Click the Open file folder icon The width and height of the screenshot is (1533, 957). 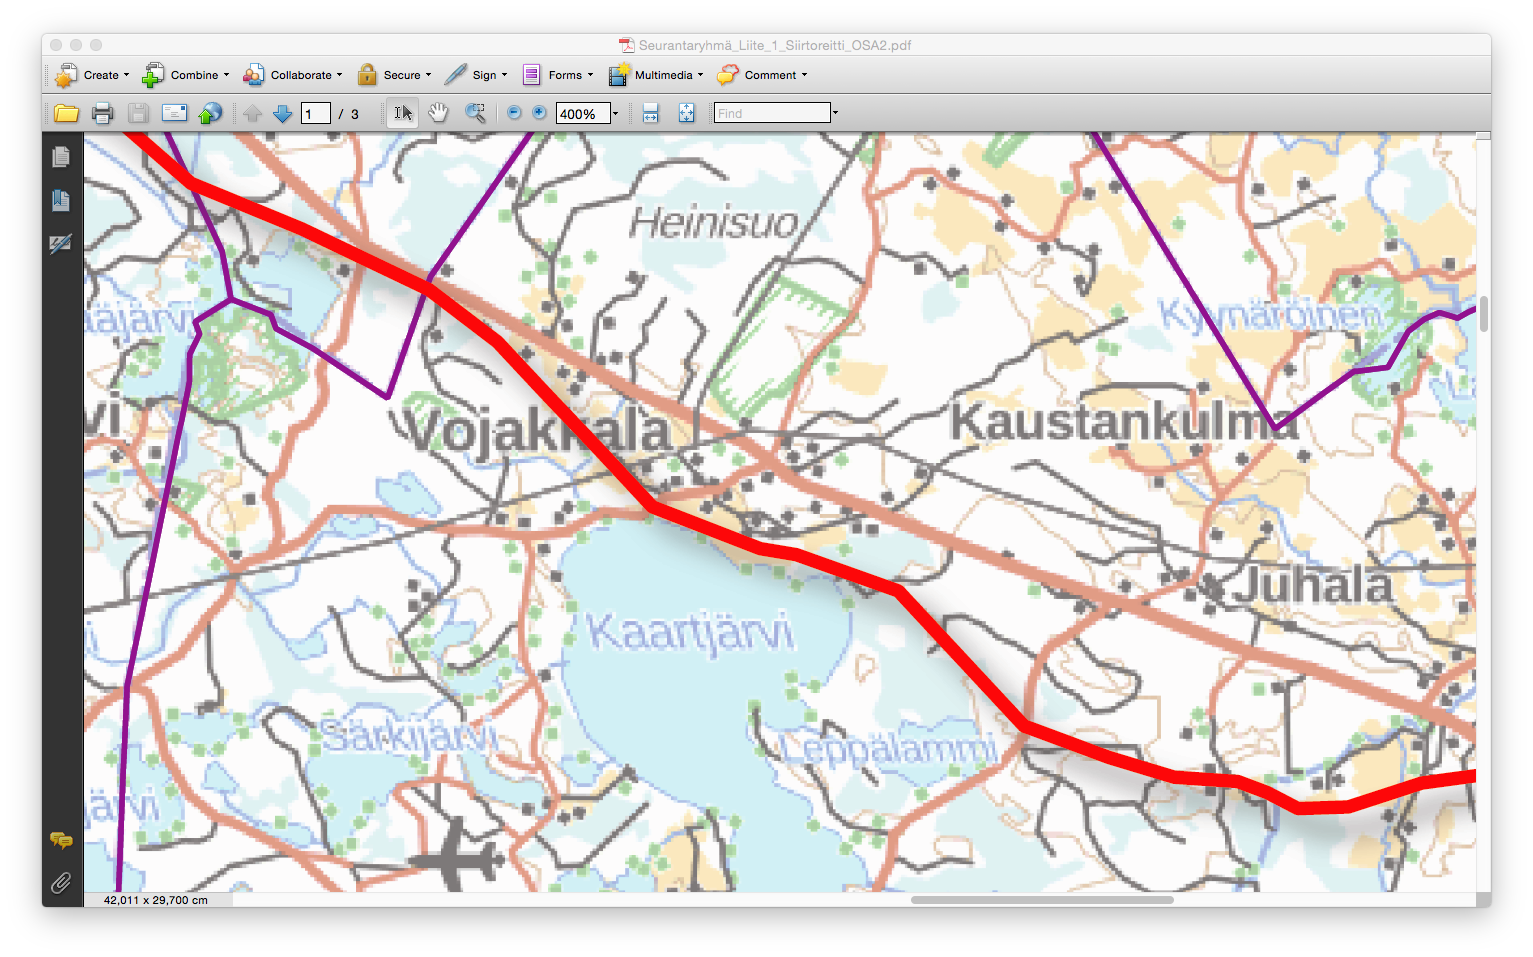(66, 113)
